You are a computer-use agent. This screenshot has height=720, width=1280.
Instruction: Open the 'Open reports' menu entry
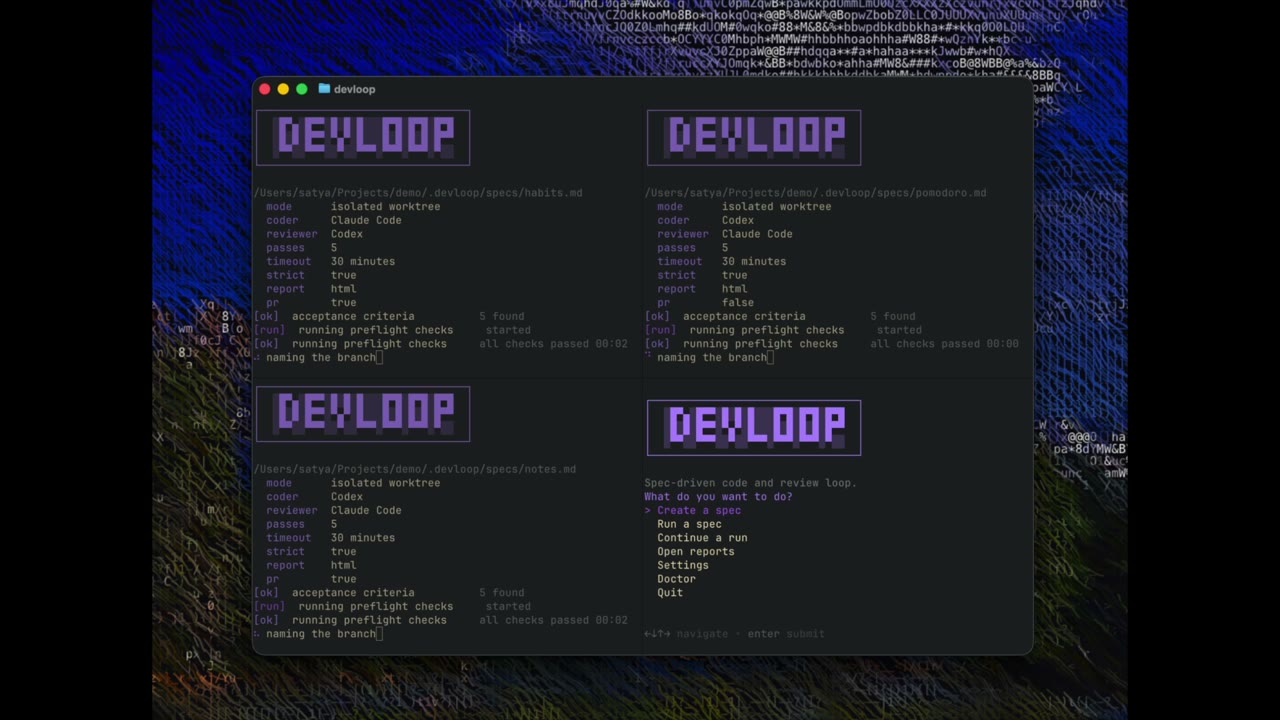tap(696, 552)
